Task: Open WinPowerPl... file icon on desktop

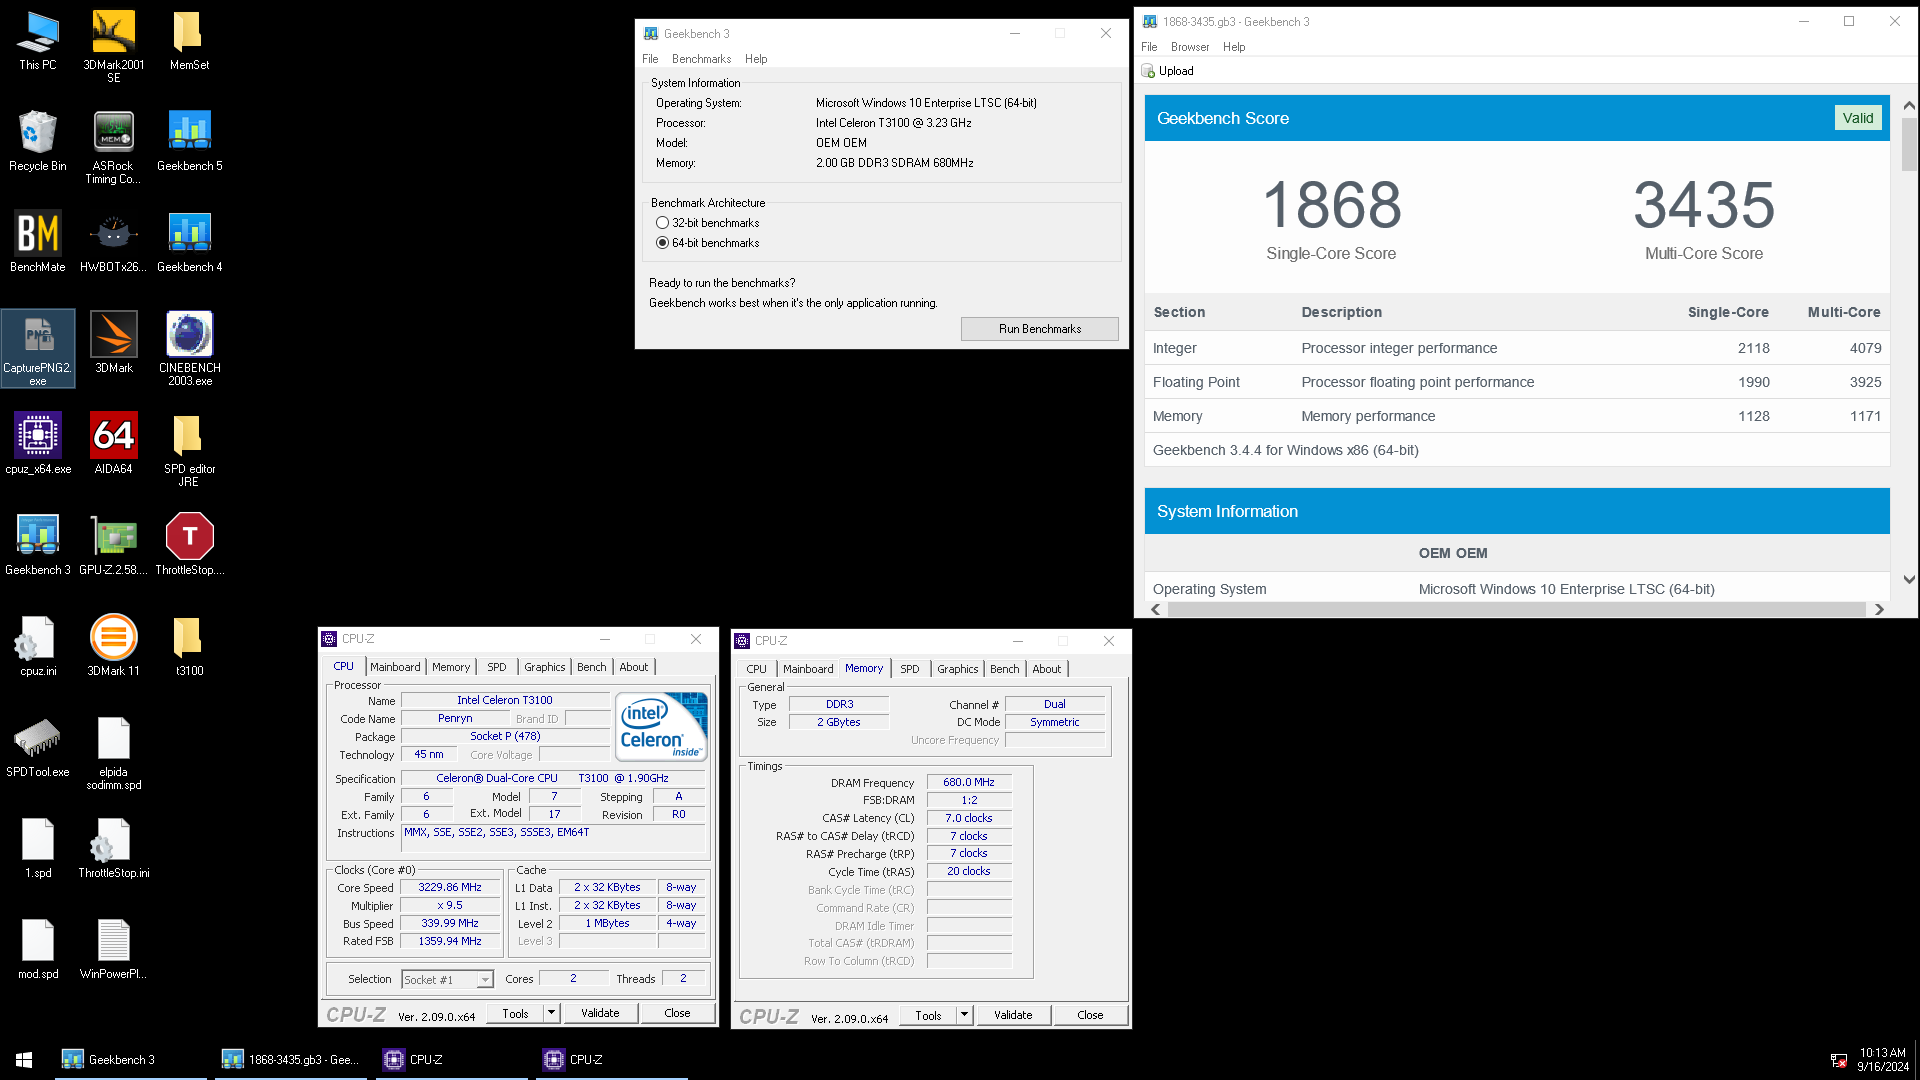Action: point(113,949)
